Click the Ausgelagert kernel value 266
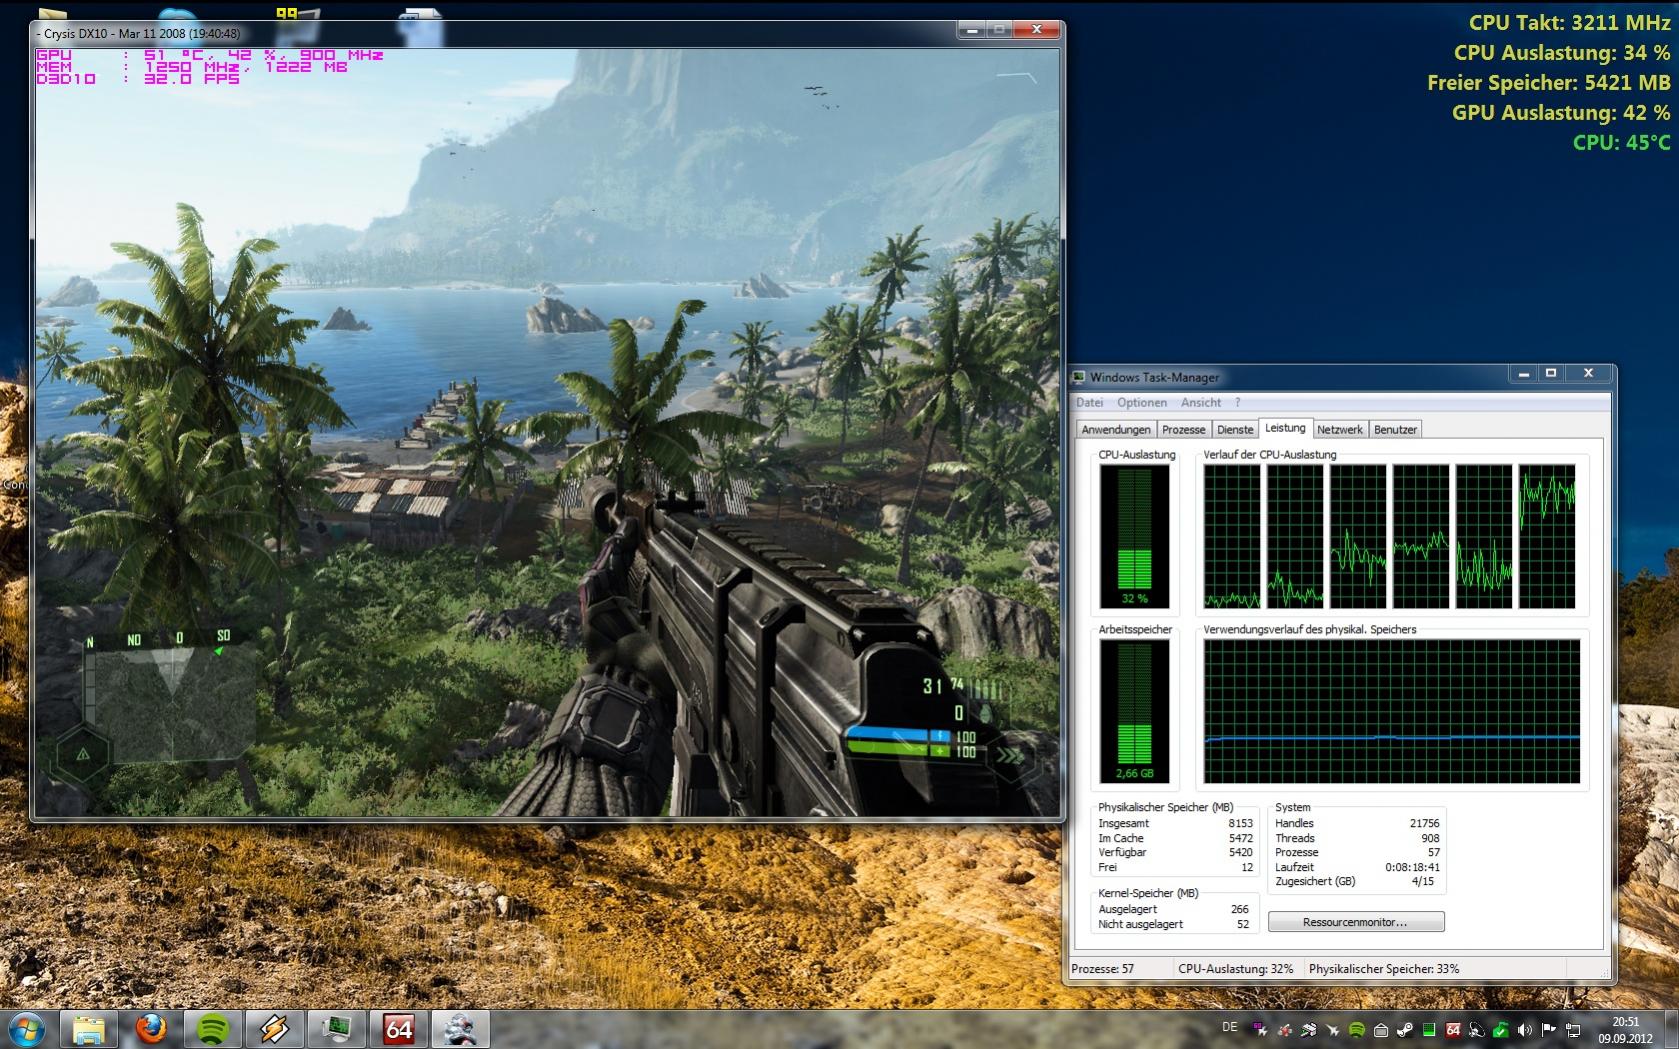This screenshot has width=1679, height=1049. tap(1240, 909)
